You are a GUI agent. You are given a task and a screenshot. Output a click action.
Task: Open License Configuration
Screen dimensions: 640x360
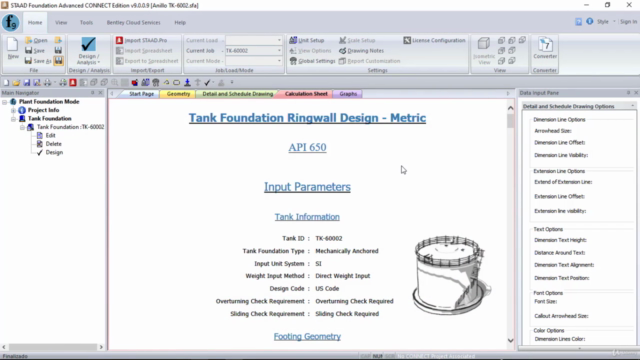click(x=434, y=40)
